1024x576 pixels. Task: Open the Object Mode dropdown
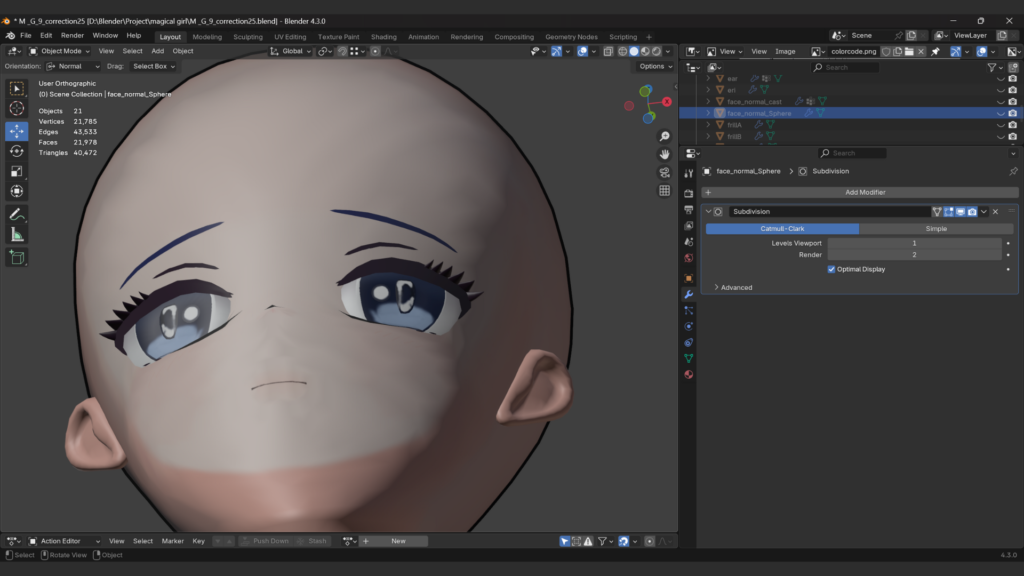point(60,51)
